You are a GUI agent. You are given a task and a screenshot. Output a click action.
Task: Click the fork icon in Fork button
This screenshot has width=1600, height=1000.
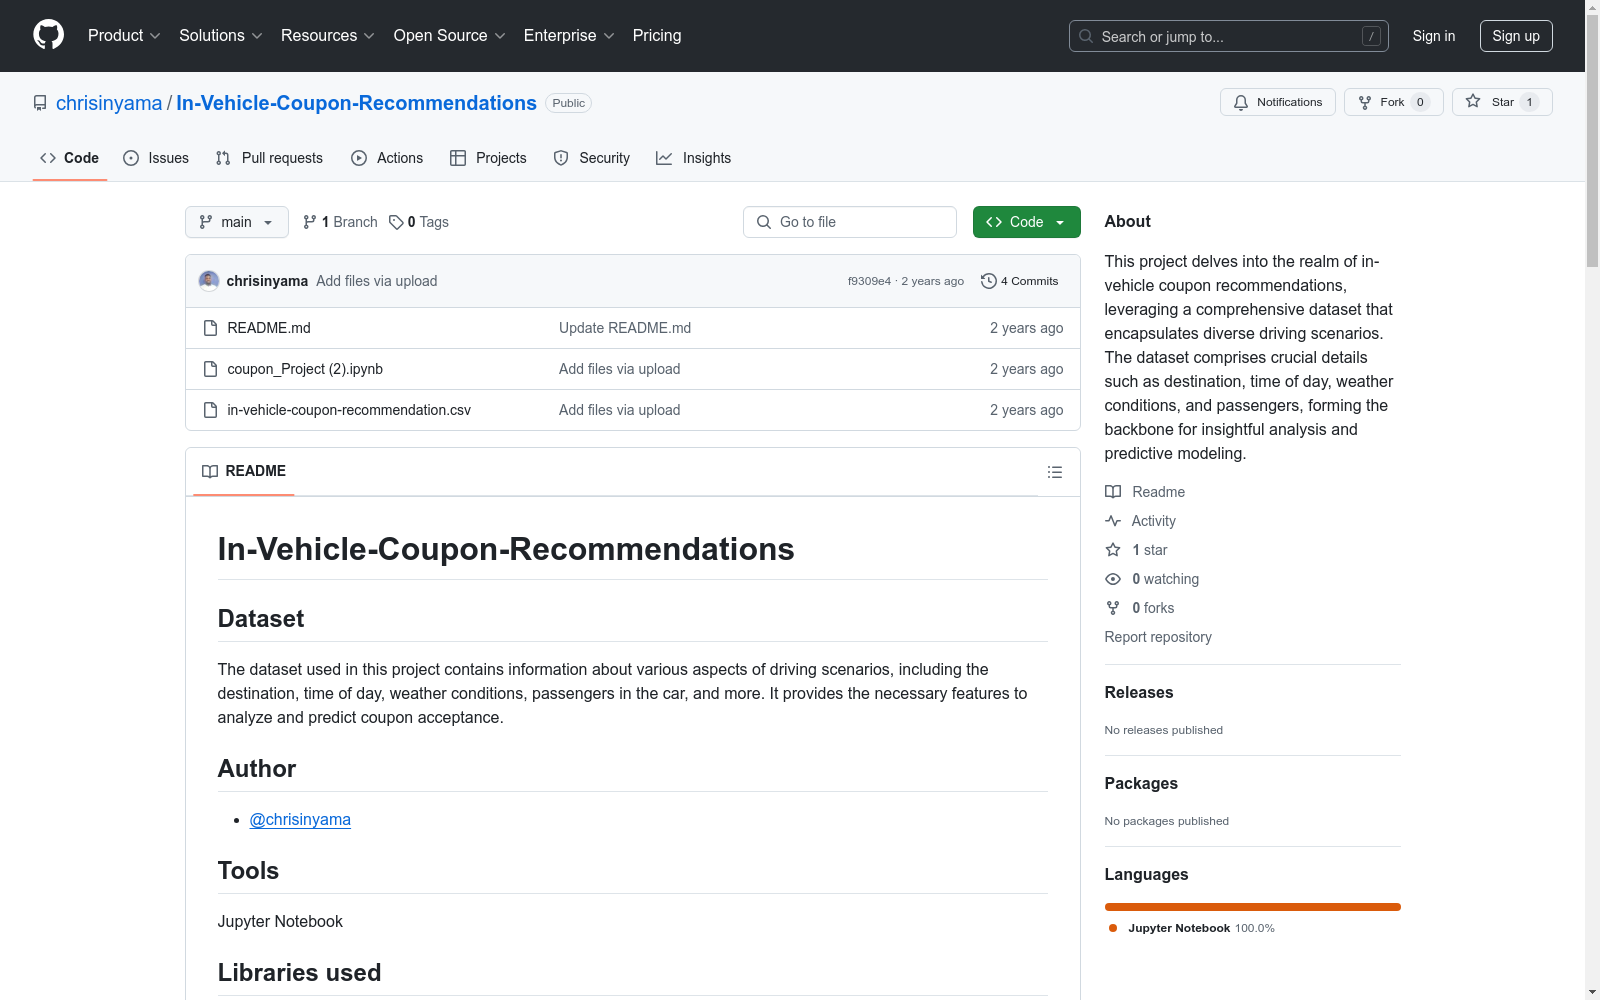pos(1365,102)
